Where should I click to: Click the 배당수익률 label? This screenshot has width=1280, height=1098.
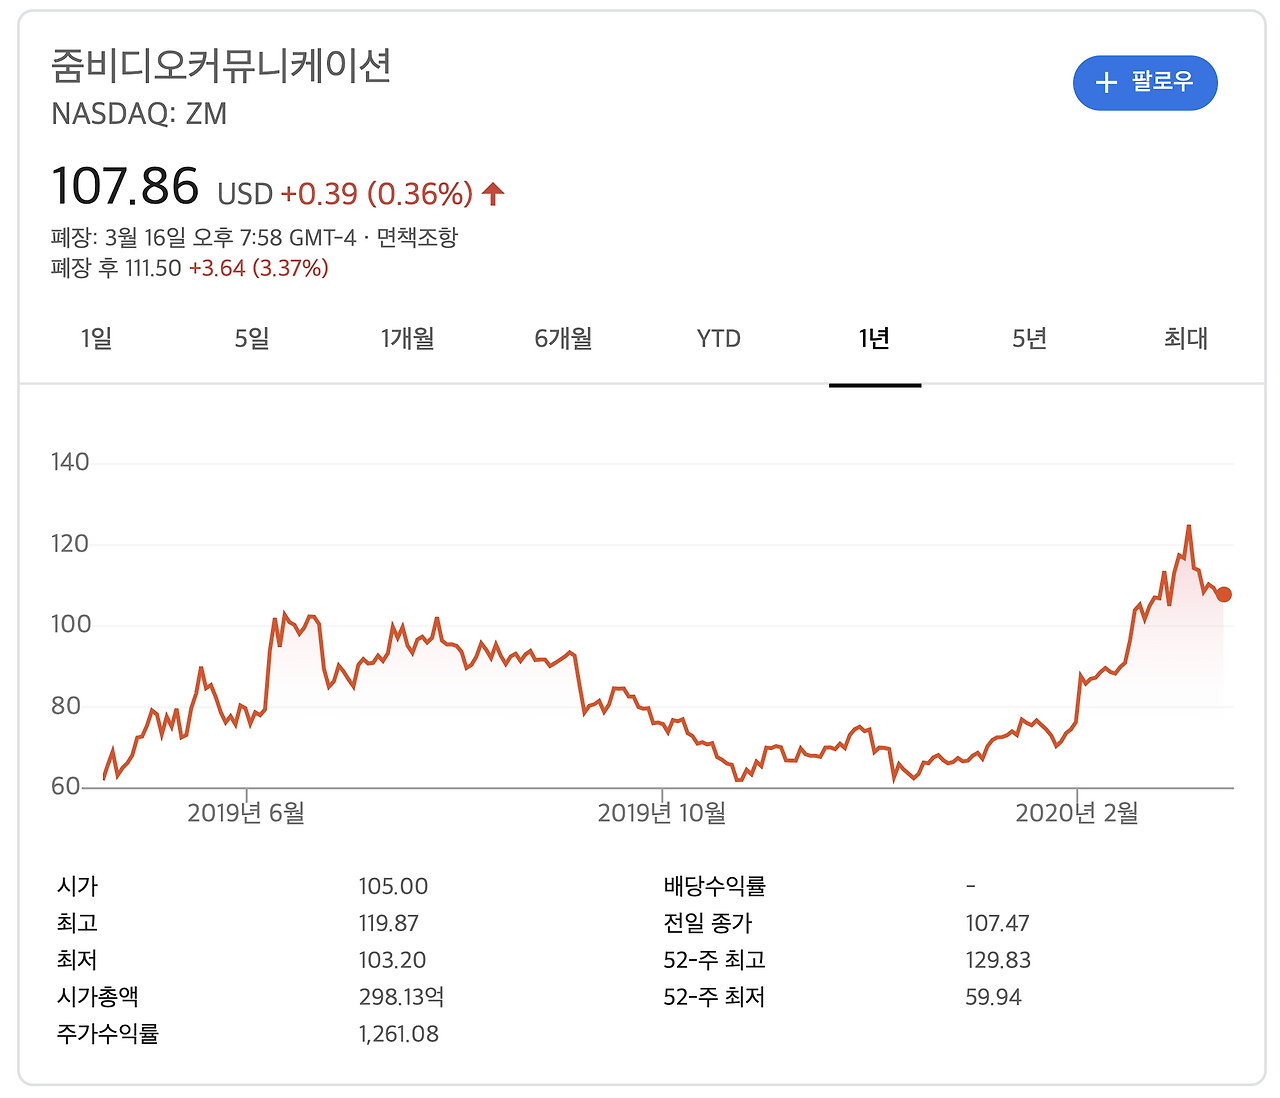tap(714, 886)
